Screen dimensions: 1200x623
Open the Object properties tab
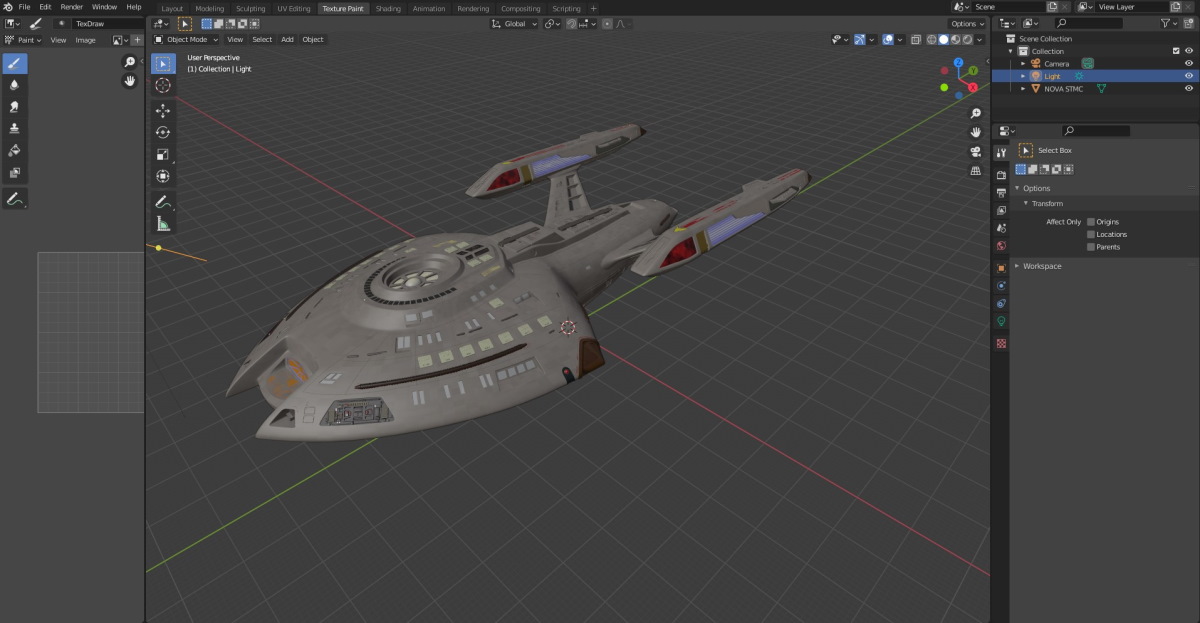pyautogui.click(x=1001, y=268)
